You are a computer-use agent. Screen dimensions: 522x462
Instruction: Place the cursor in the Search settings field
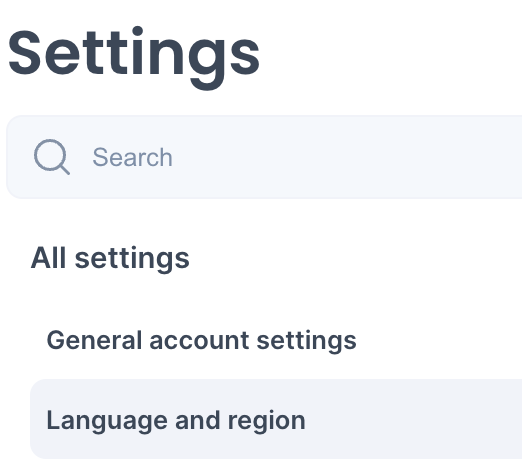(264, 157)
